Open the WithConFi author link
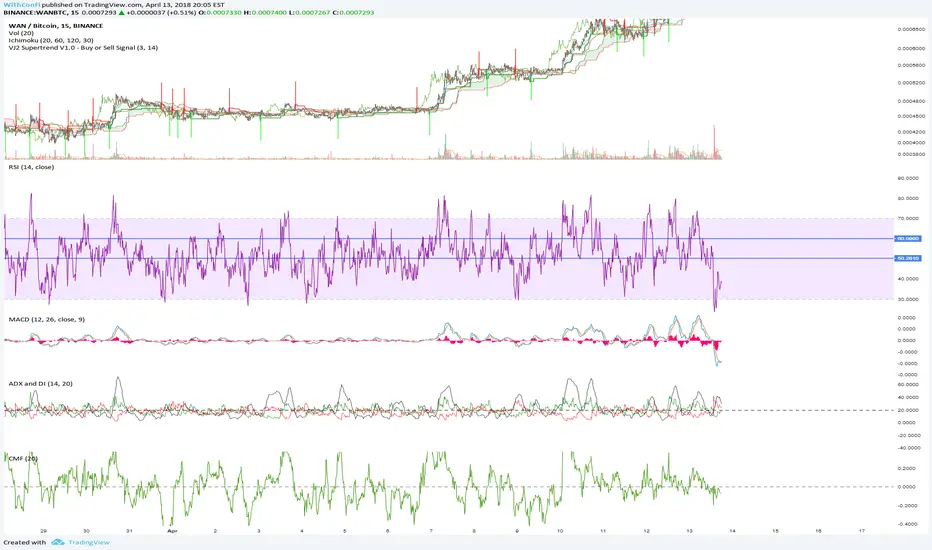This screenshot has width=932, height=550. pos(22,5)
